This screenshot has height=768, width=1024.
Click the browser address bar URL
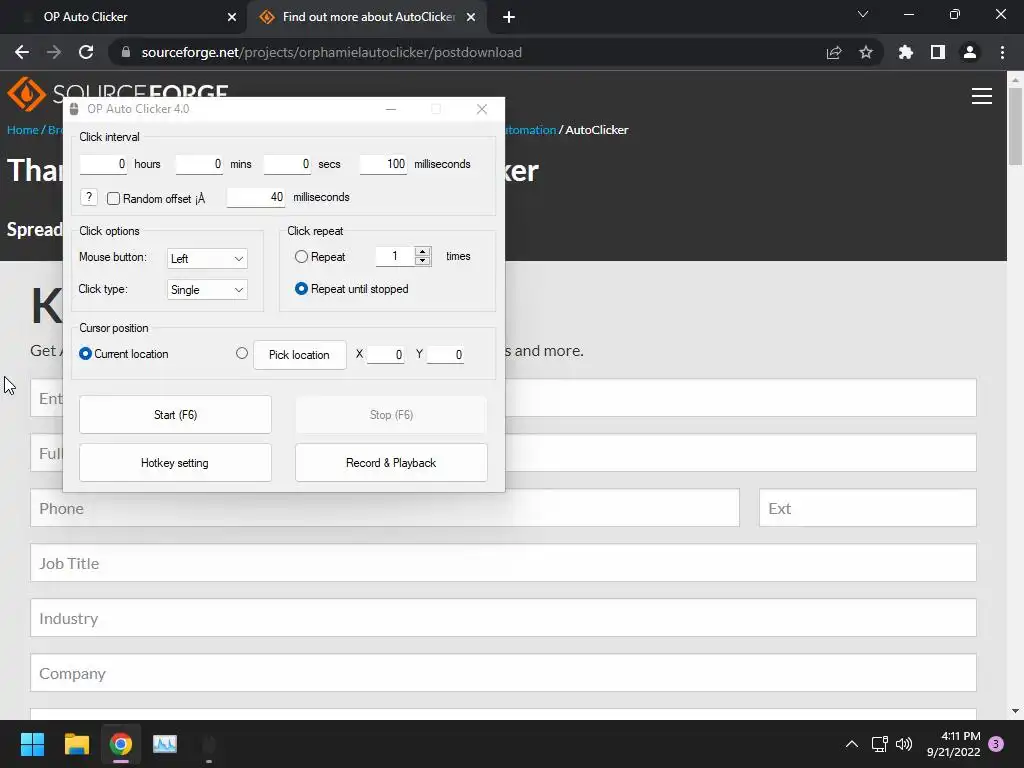[x=332, y=52]
